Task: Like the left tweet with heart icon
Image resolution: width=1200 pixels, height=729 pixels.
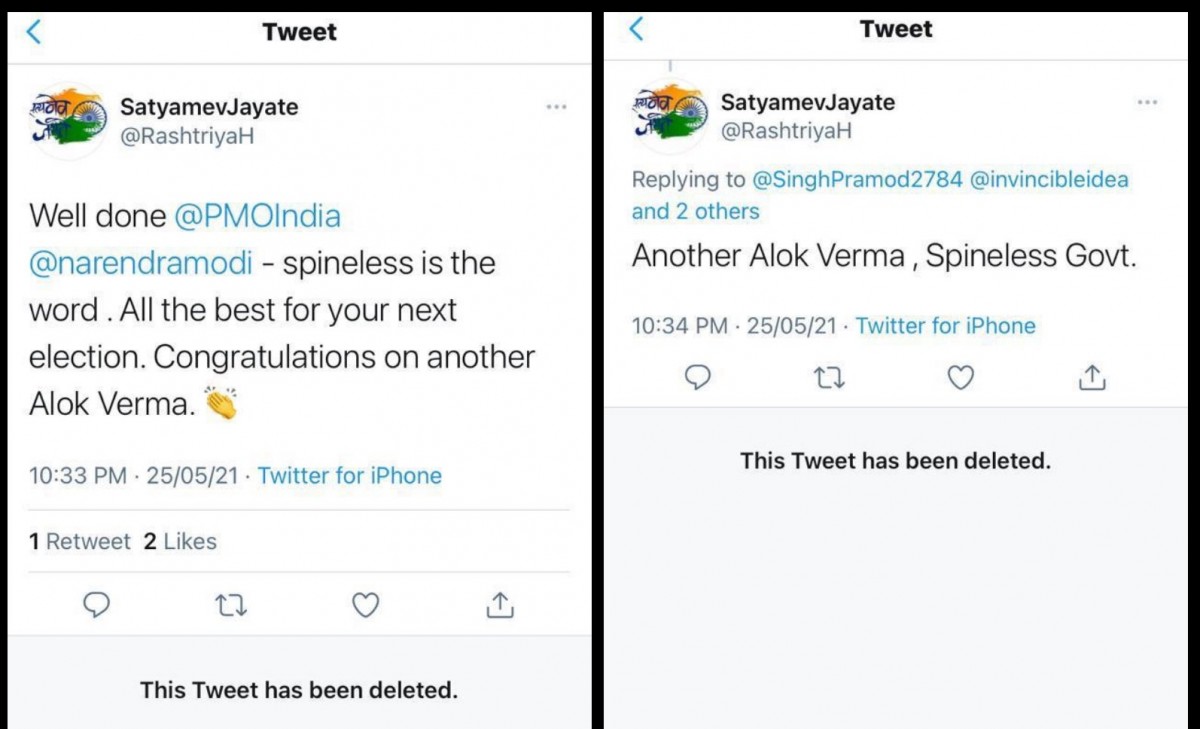Action: point(366,605)
